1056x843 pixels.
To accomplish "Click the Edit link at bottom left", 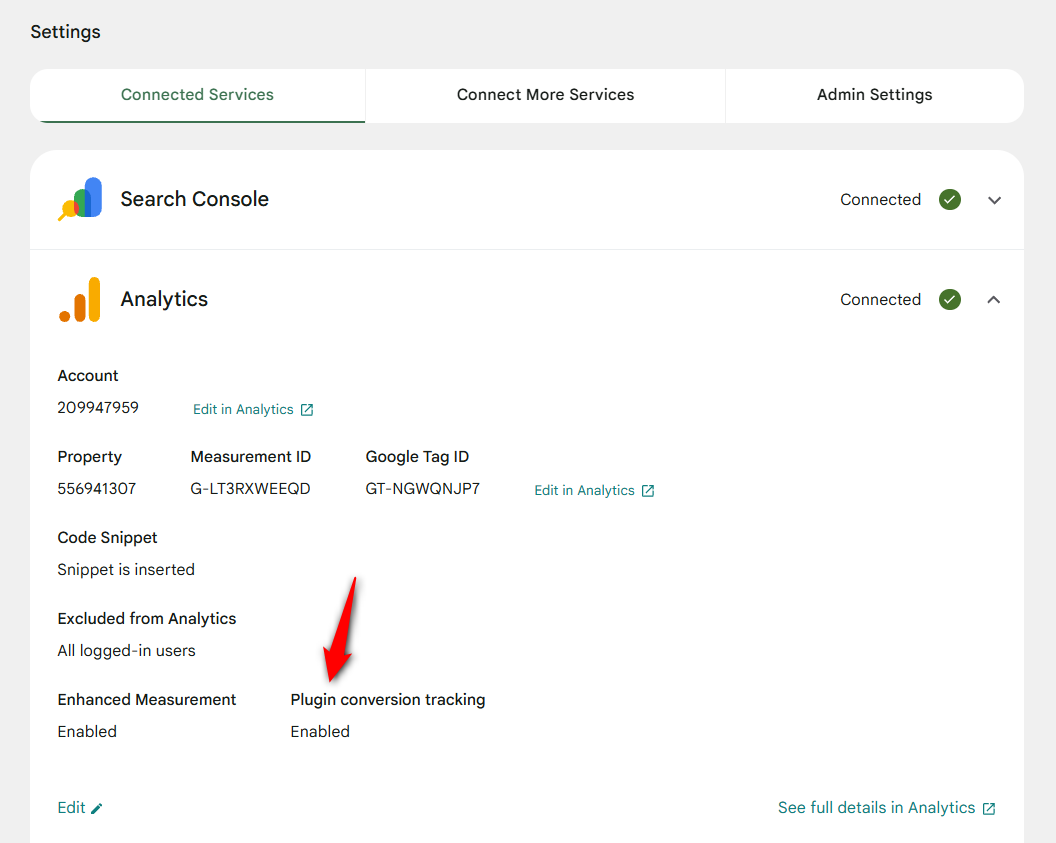I will pos(79,808).
